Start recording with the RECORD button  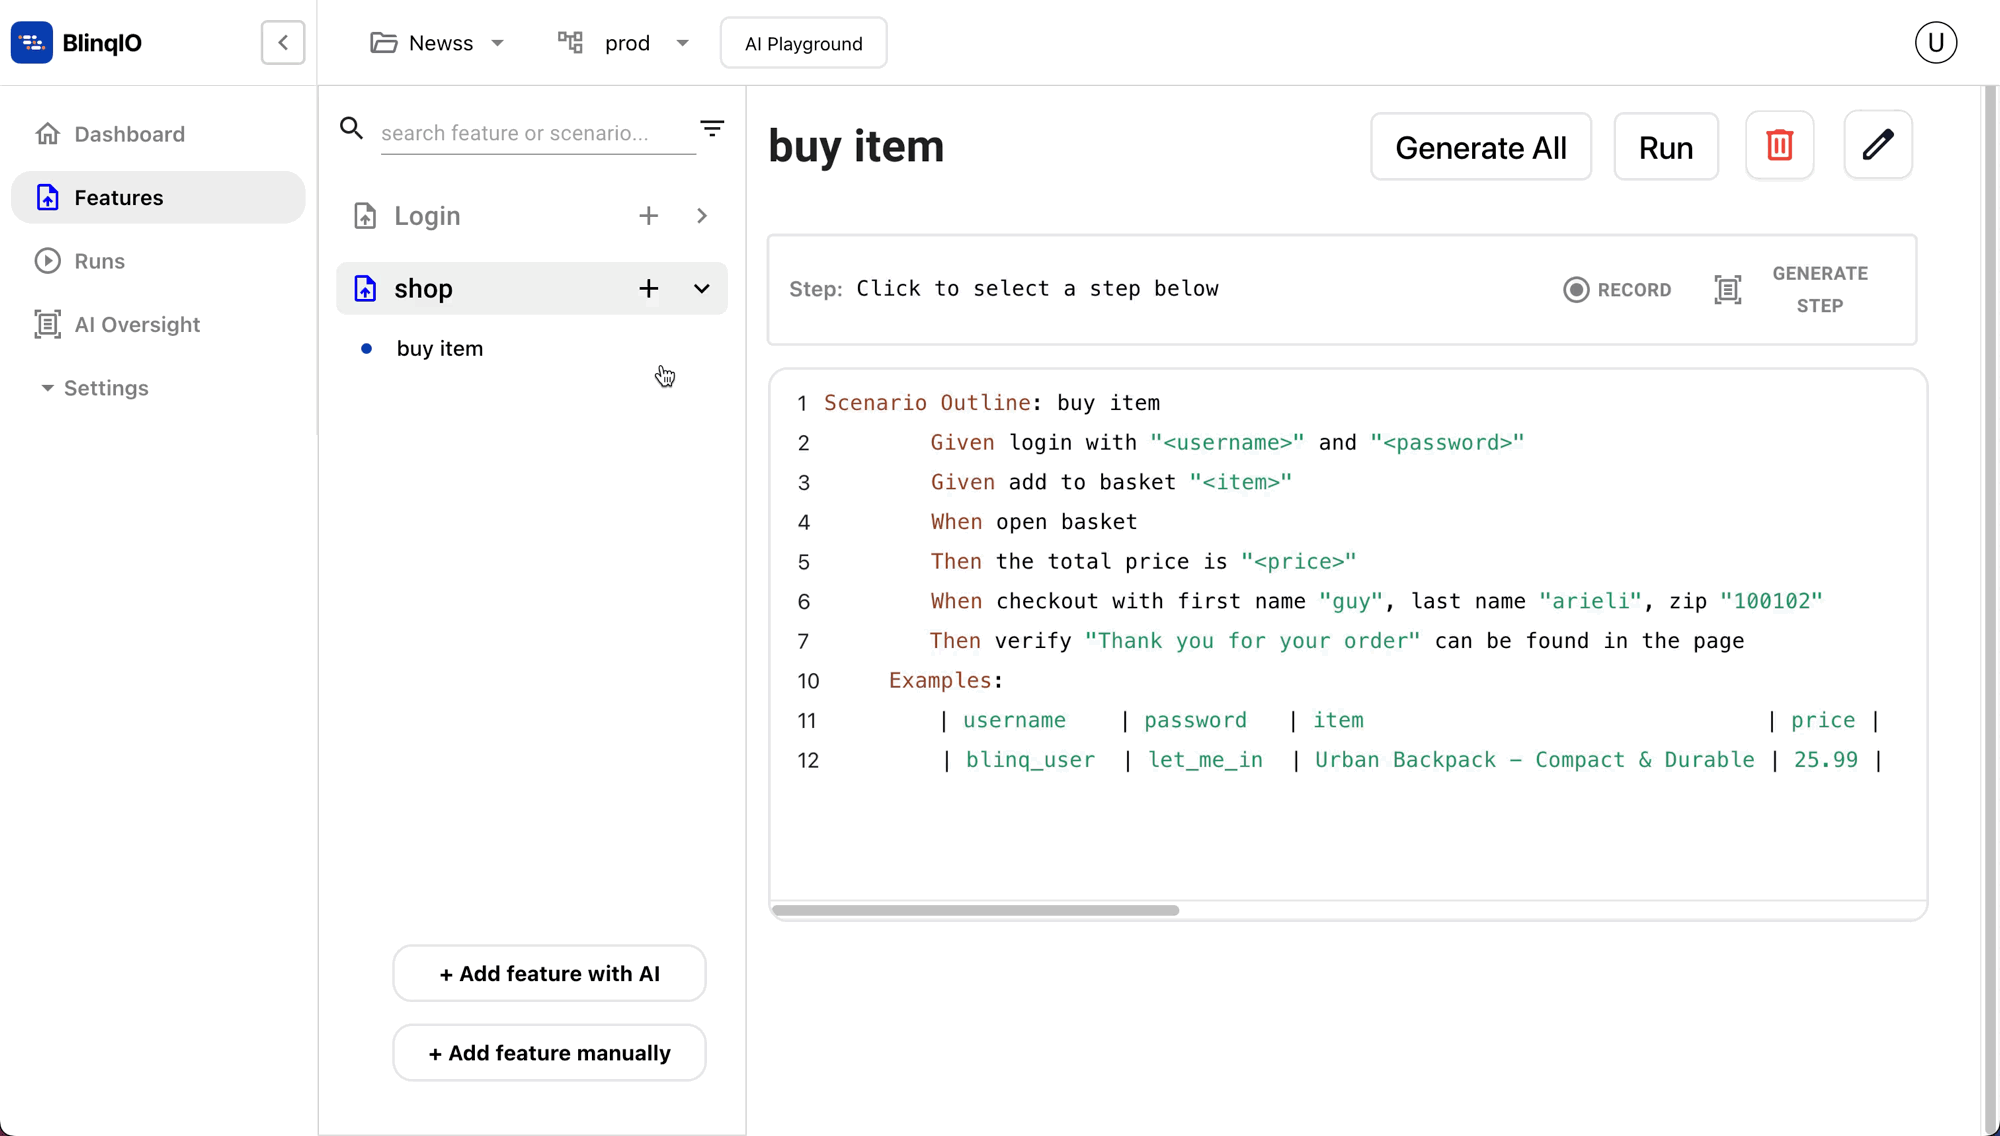click(x=1618, y=290)
